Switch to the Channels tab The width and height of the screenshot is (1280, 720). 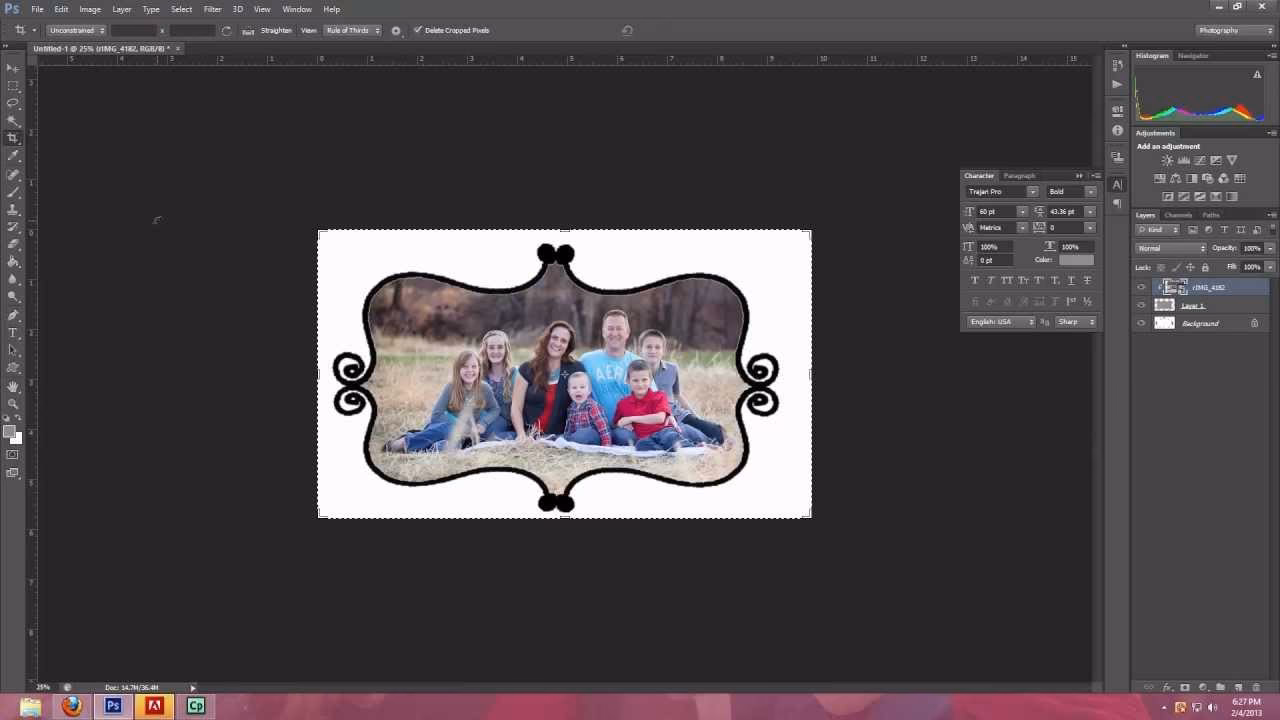coord(1178,214)
